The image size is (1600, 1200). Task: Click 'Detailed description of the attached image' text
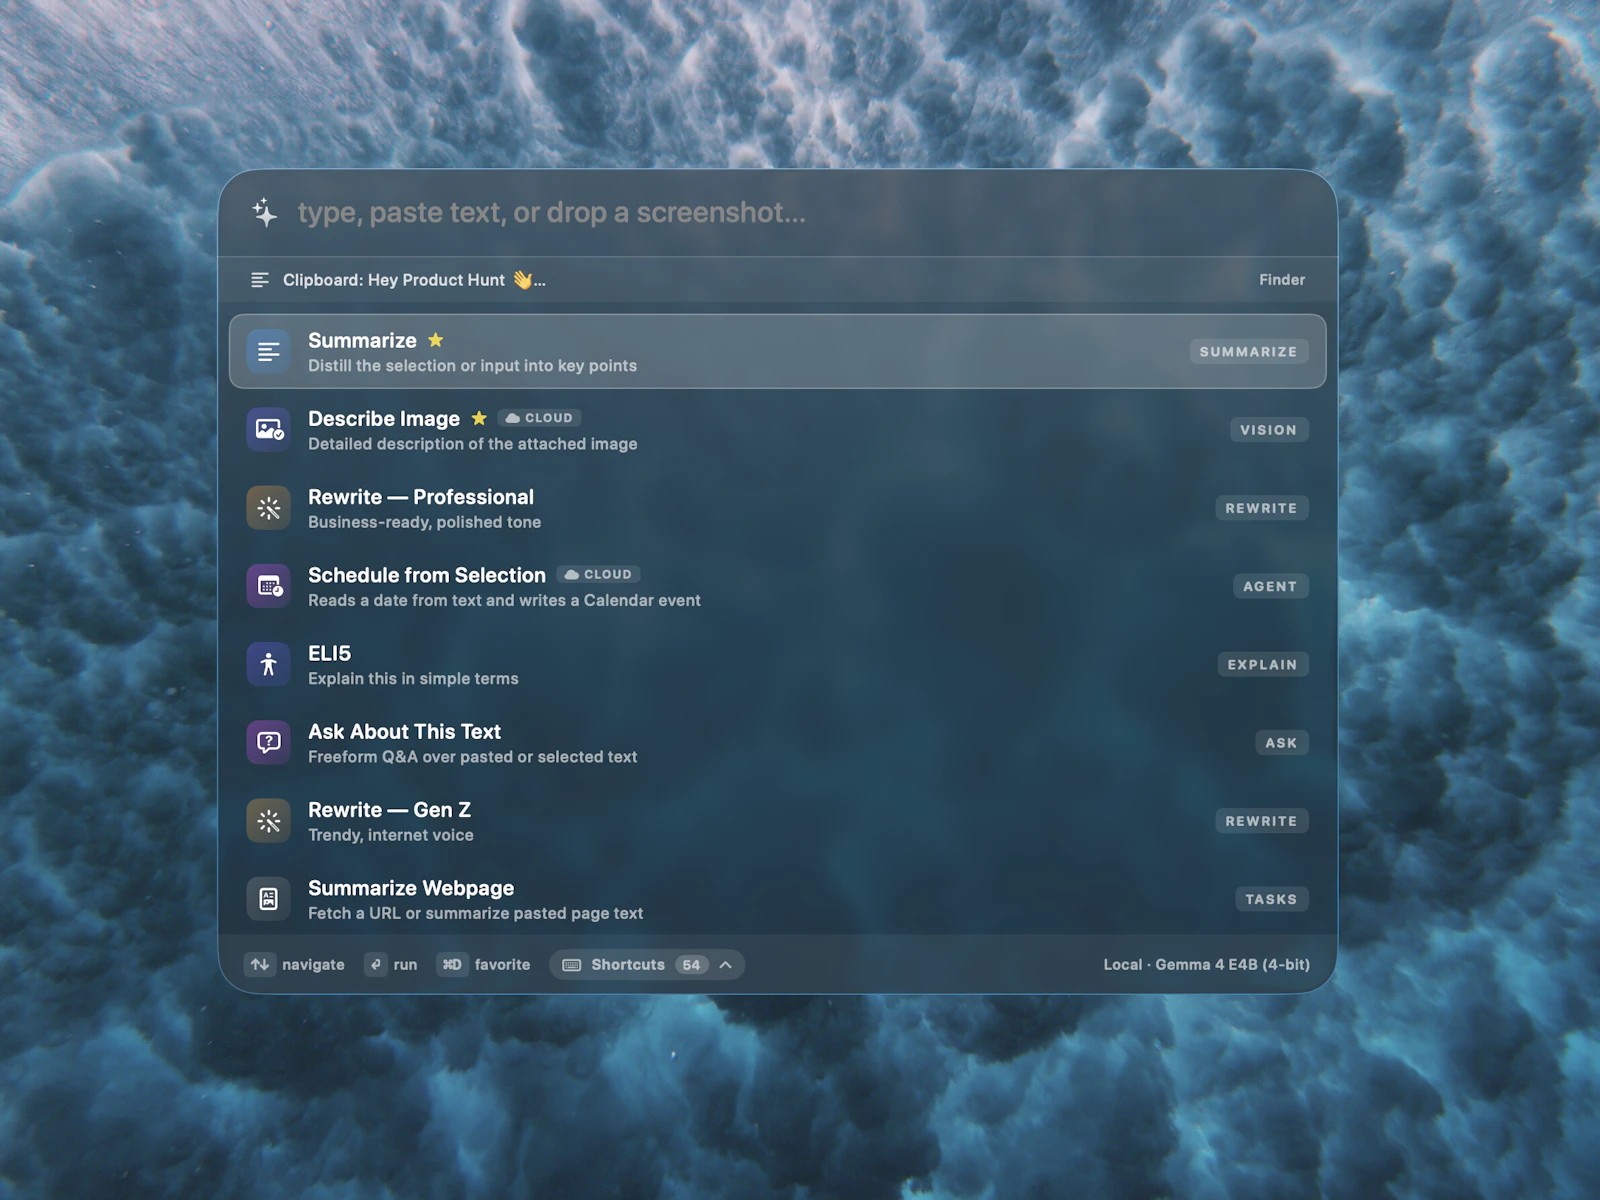coord(472,444)
